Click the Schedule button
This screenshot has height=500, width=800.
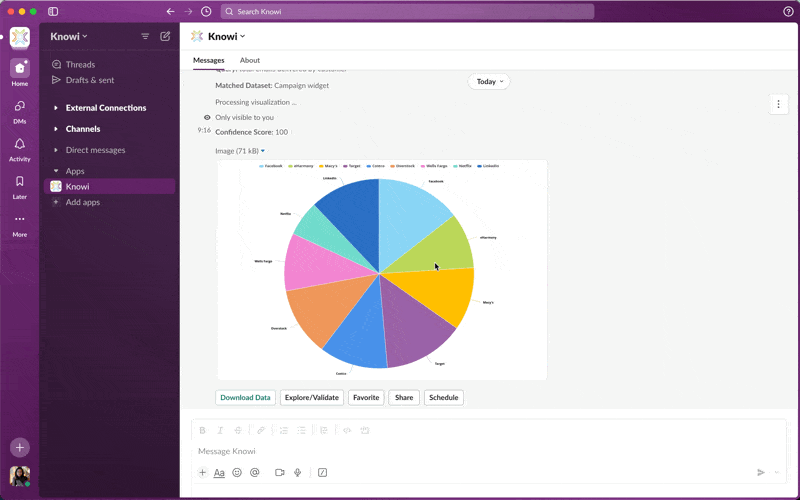click(443, 397)
